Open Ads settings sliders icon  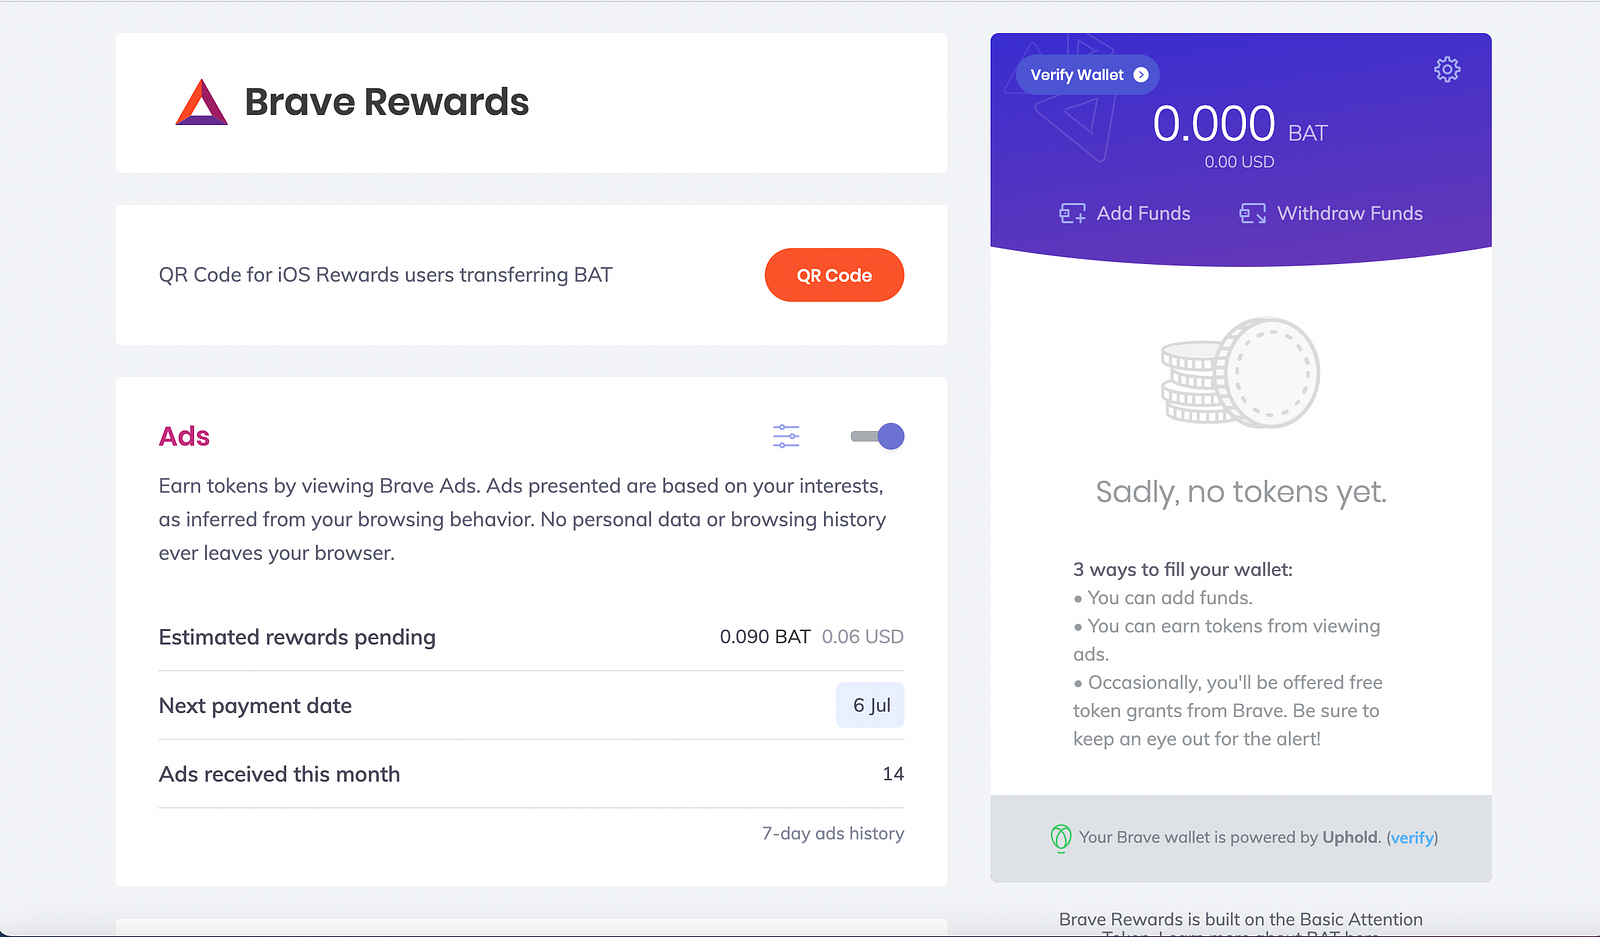(786, 436)
